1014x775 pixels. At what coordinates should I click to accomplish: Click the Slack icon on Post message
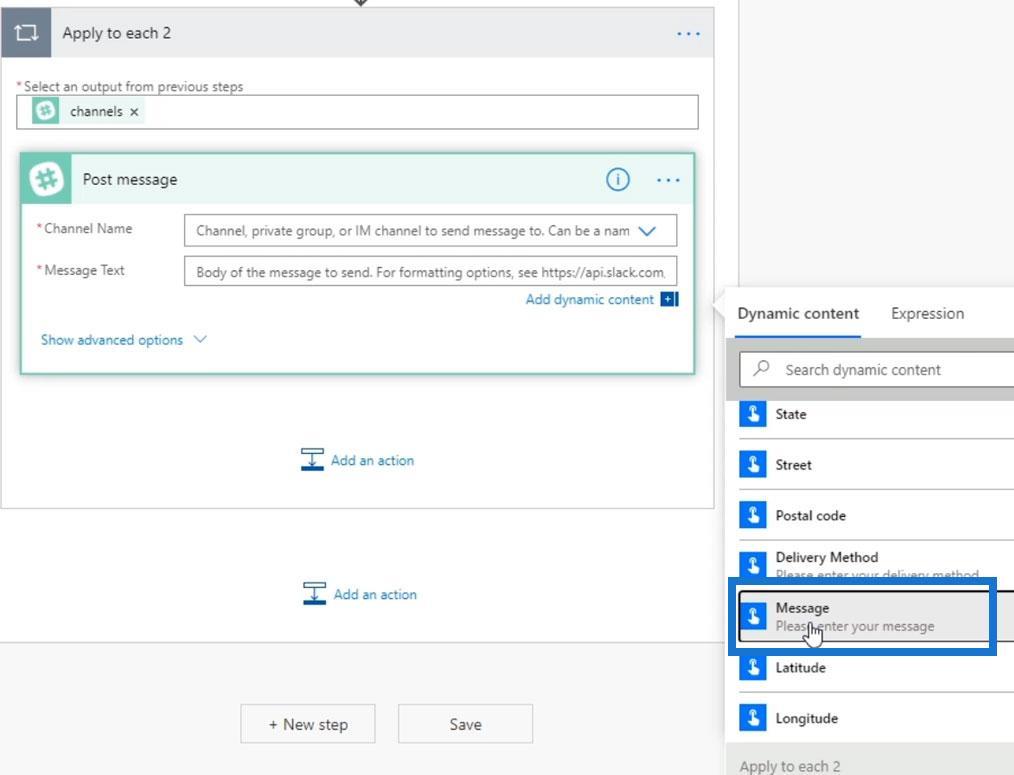coord(46,179)
